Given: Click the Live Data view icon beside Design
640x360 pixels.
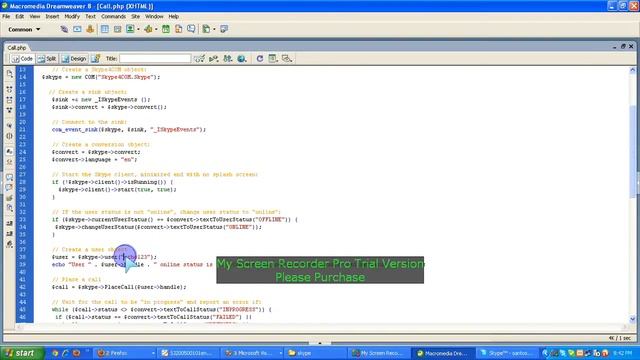Looking at the screenshot, I should tap(96, 59).
